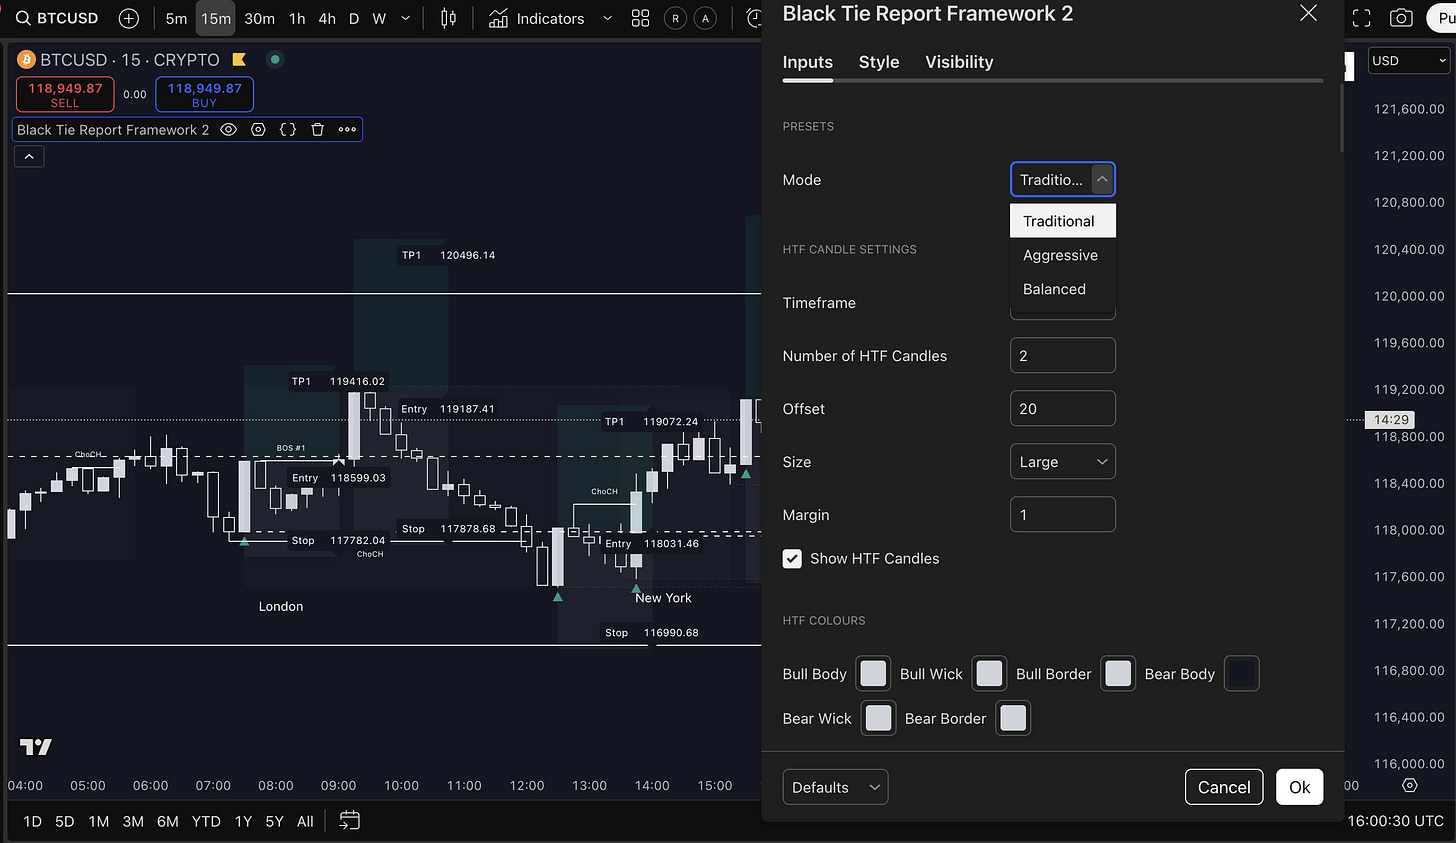Toggle Black Tie Report Framework visibility eye
The width and height of the screenshot is (1456, 843).
228,129
